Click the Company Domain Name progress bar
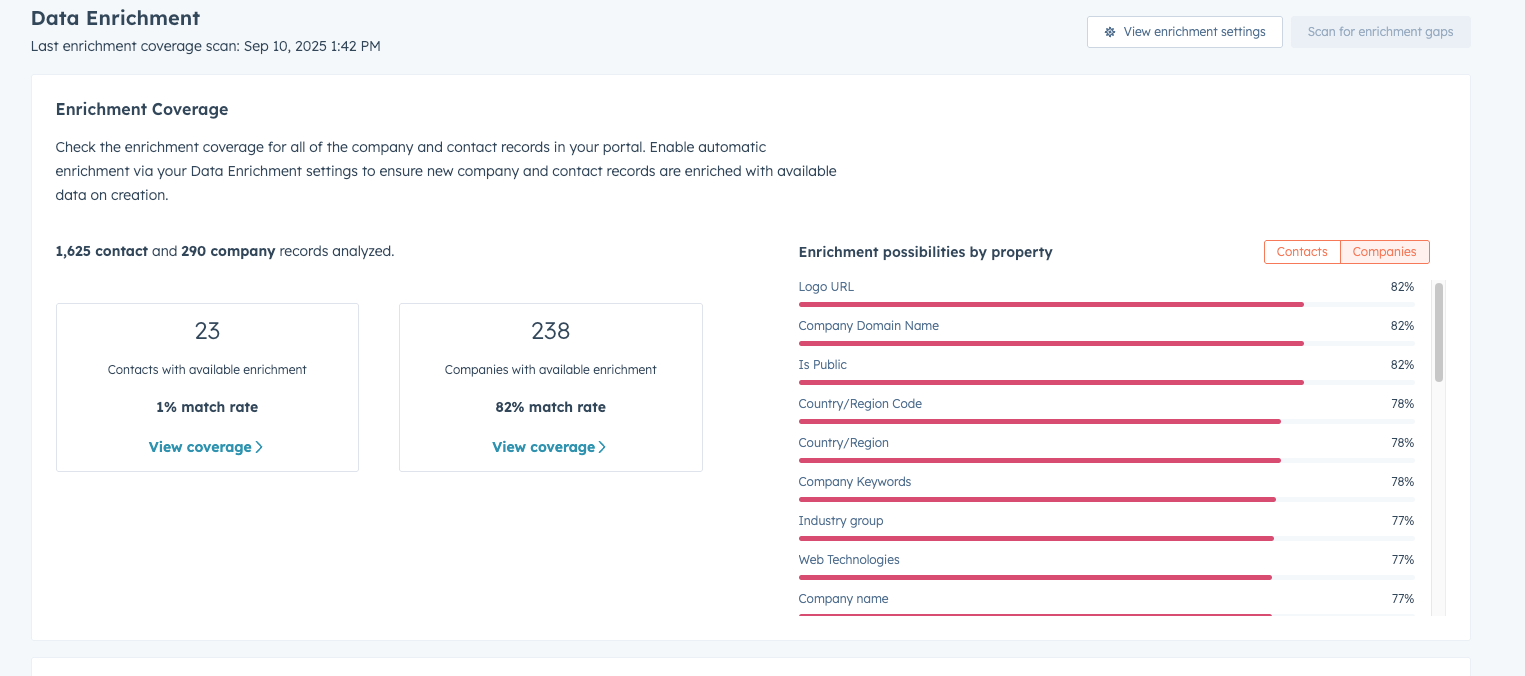The width and height of the screenshot is (1525, 676). point(1106,343)
